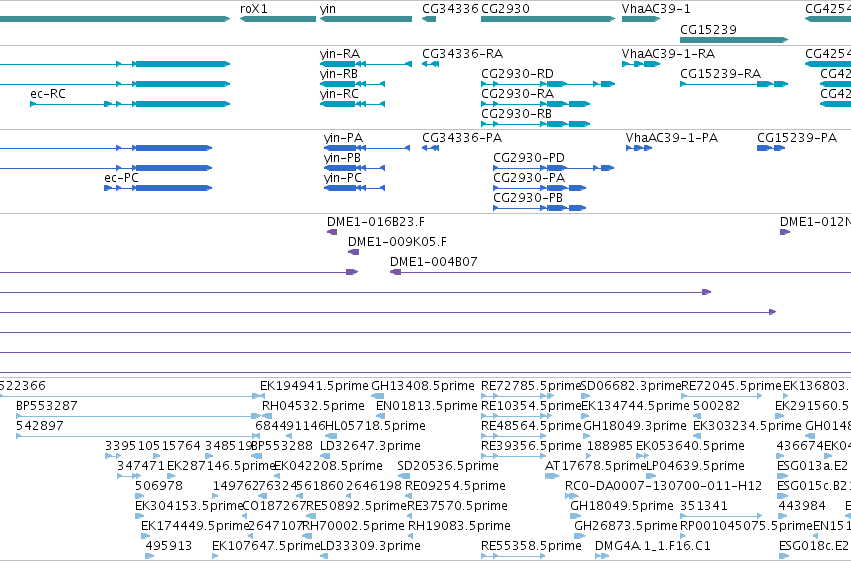Select the yin-PA protein feature
Viewport: 851px width, 561px height.
[367, 148]
